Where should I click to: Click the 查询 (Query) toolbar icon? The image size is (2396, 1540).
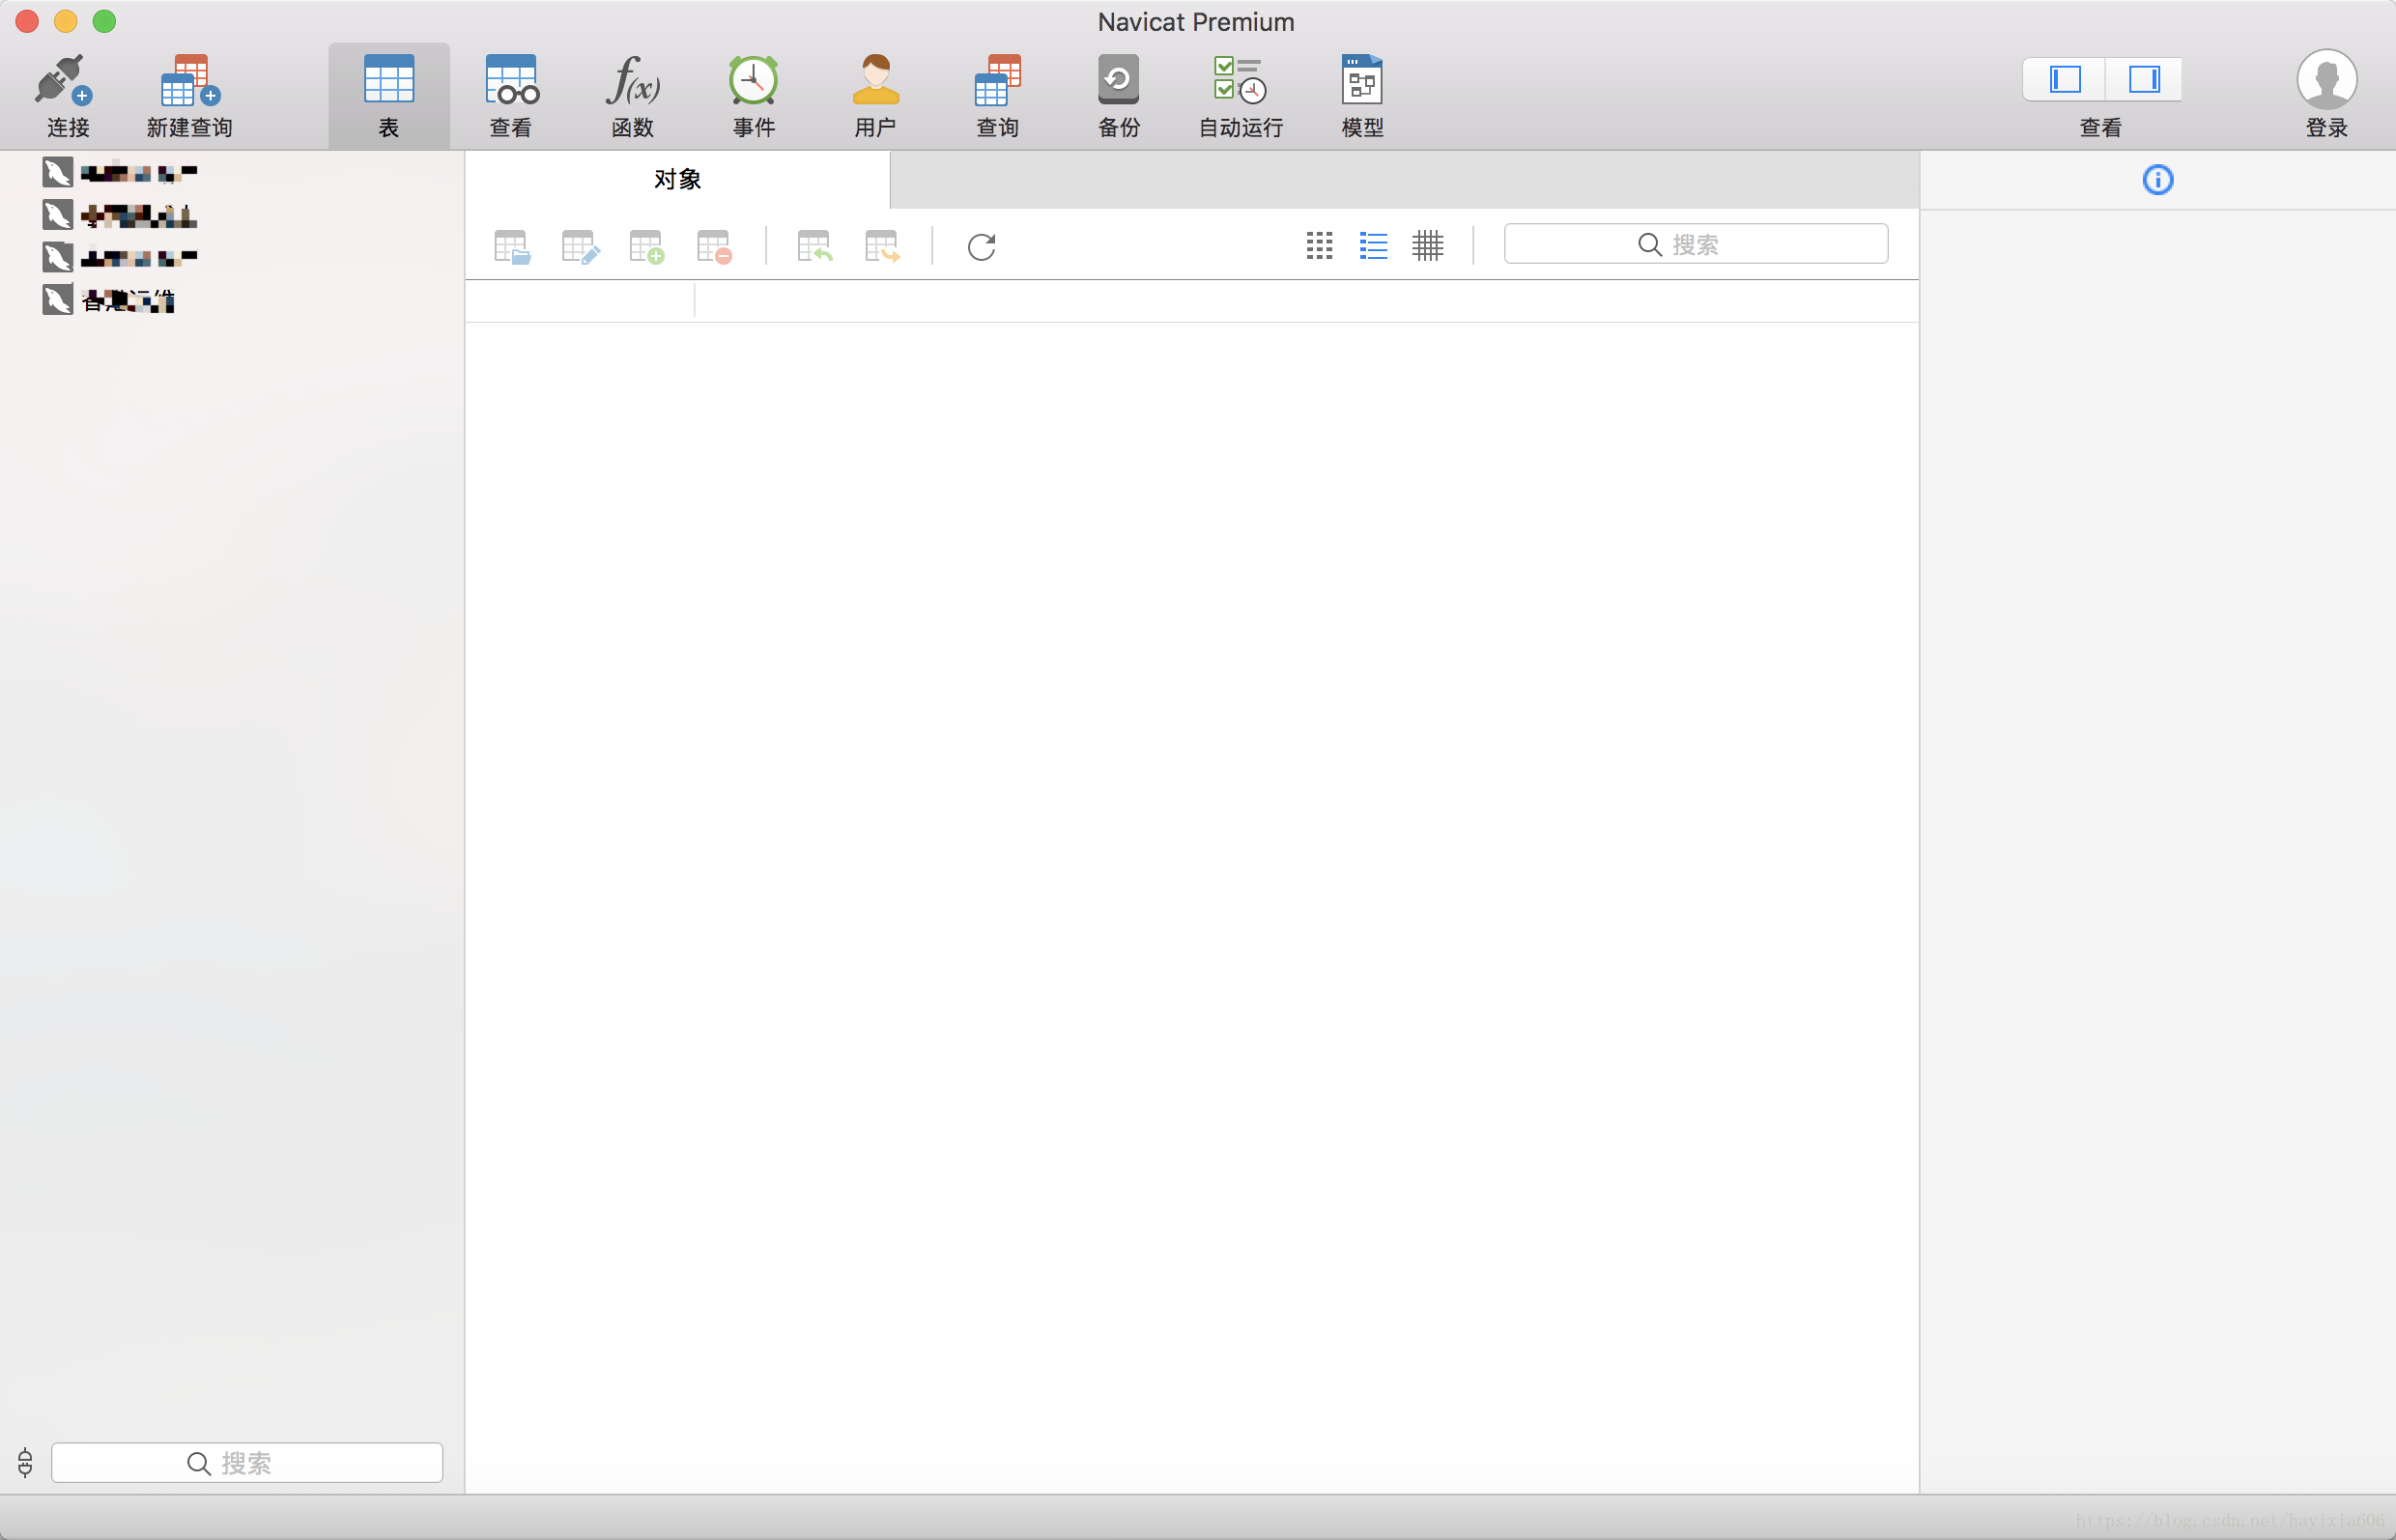998,81
